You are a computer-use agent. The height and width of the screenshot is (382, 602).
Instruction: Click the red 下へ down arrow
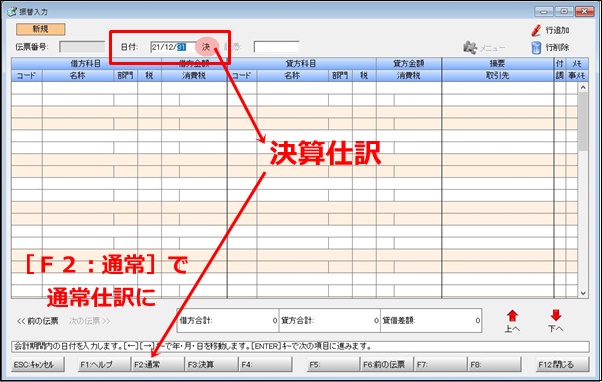556,316
